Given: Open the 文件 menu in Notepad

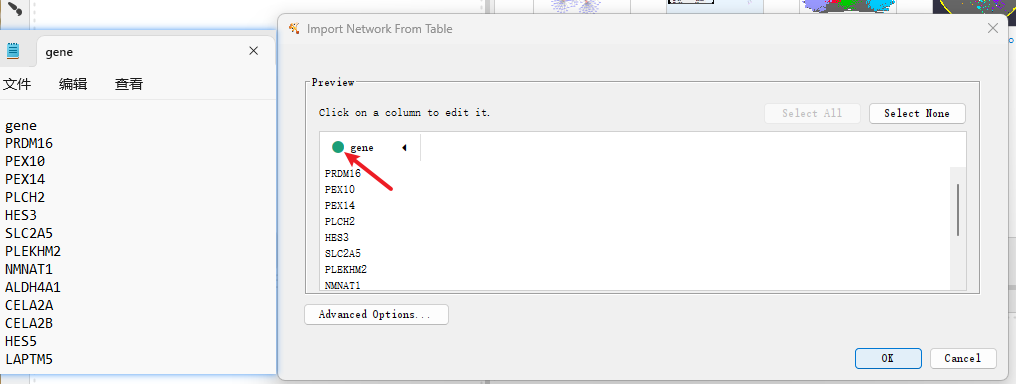Looking at the screenshot, I should [x=17, y=84].
